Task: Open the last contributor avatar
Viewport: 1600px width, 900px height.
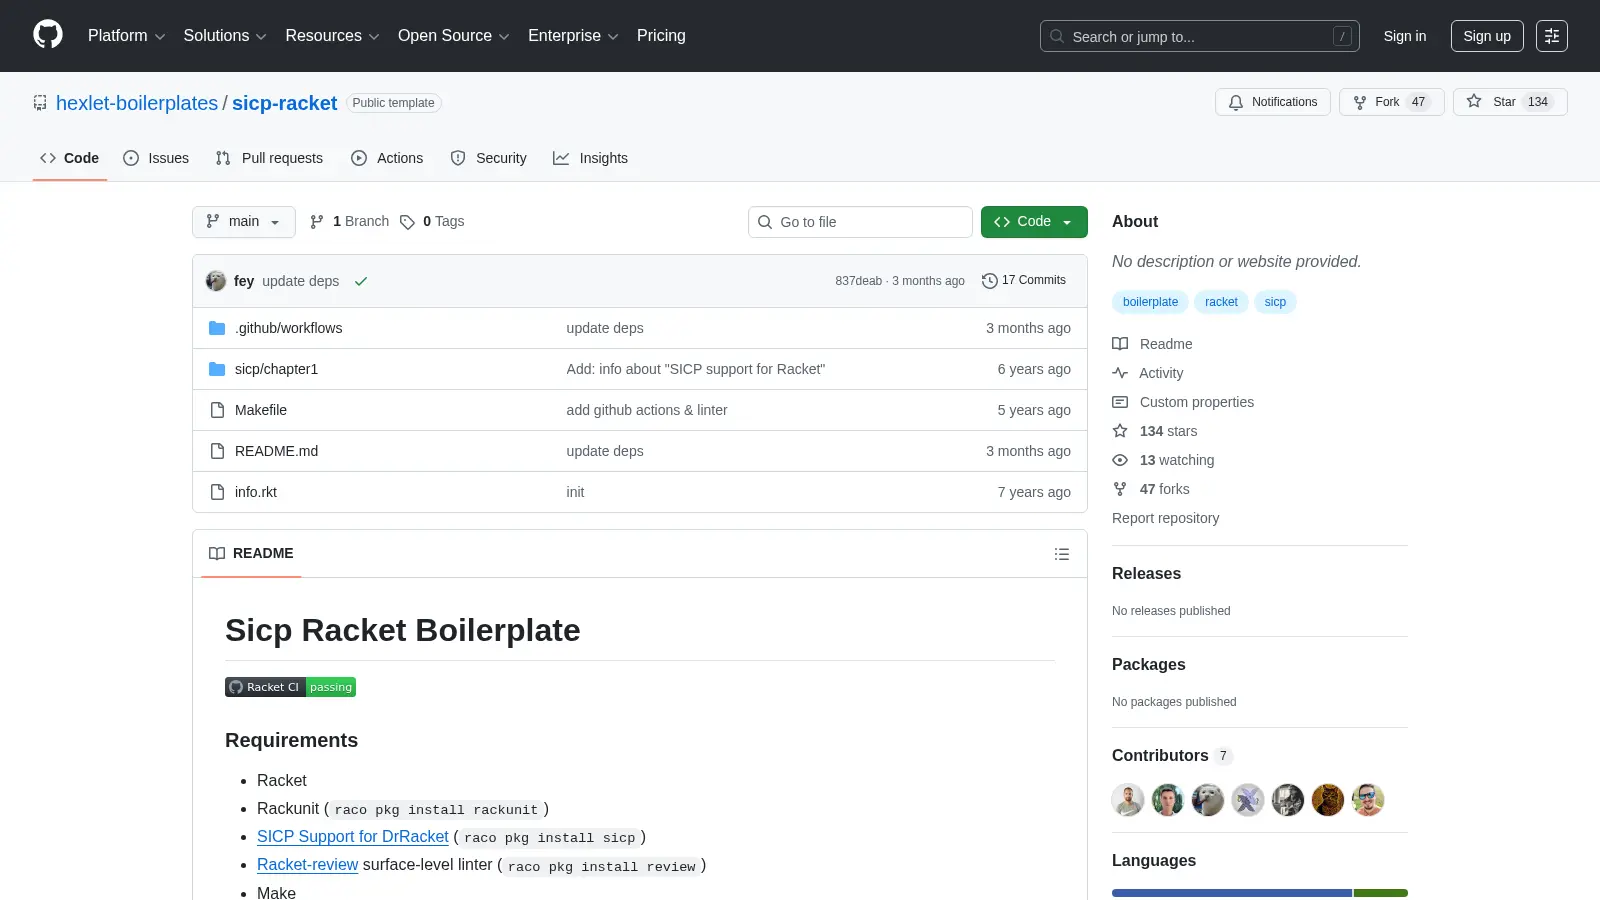Action: coord(1368,800)
